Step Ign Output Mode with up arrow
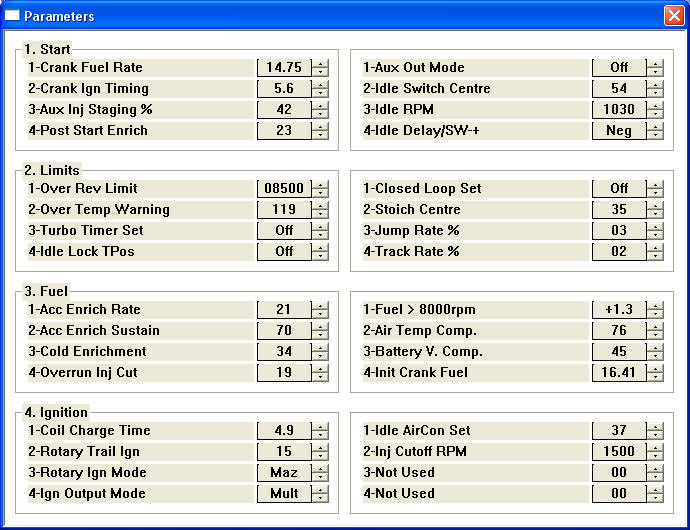This screenshot has width=690, height=530. [x=320, y=490]
